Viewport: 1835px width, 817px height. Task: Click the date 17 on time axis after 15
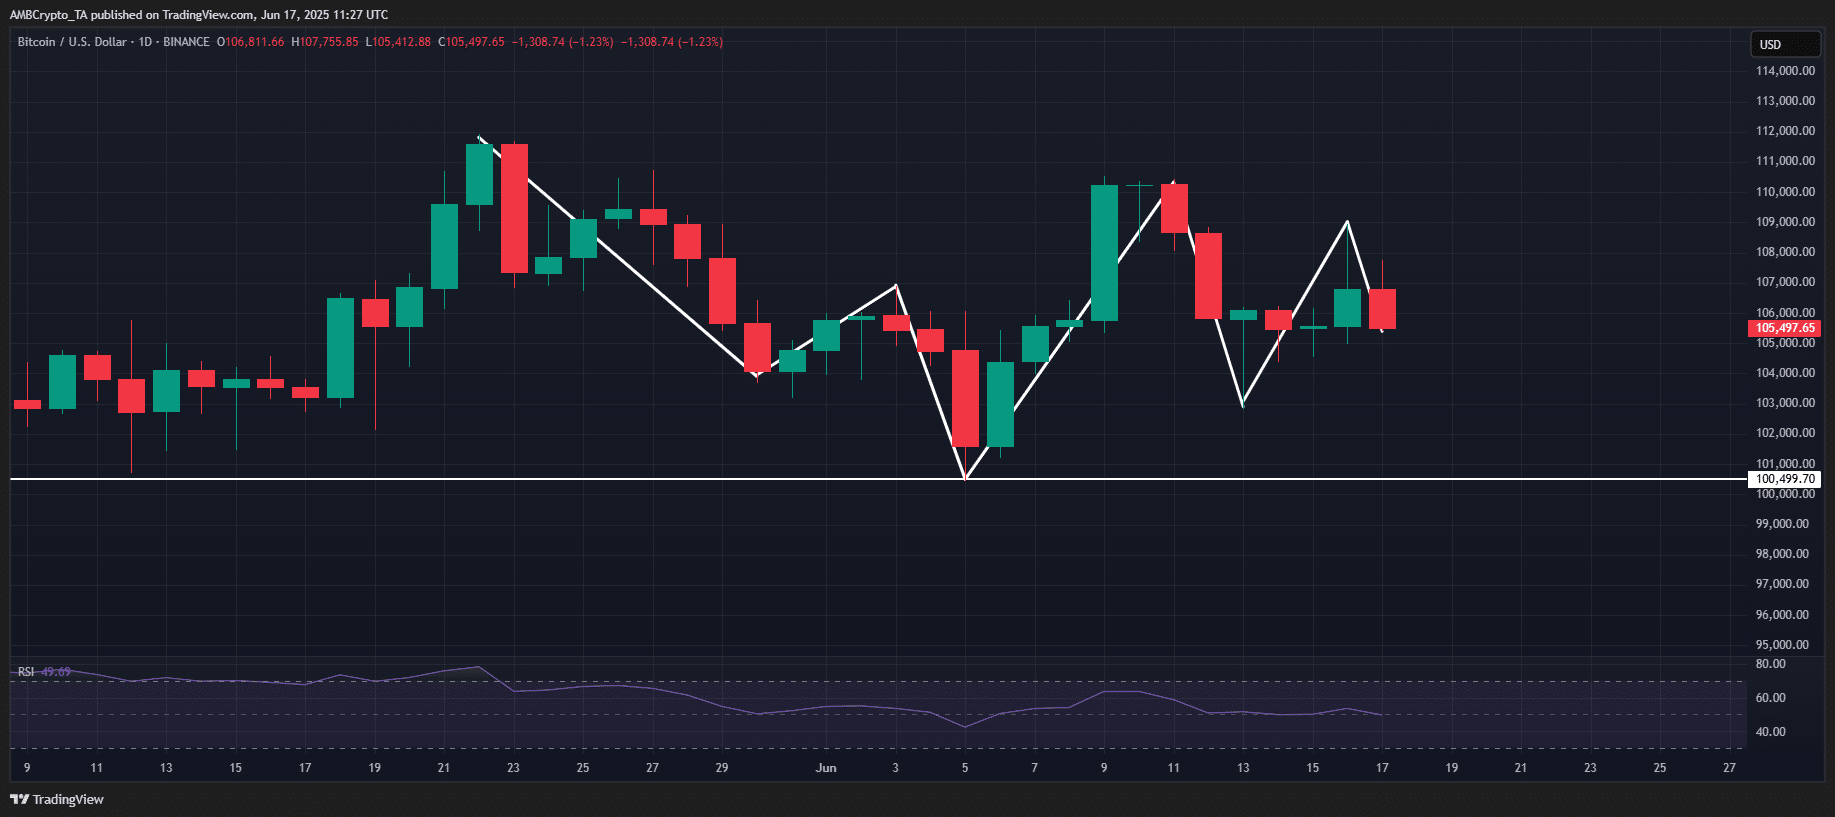pos(1382,768)
